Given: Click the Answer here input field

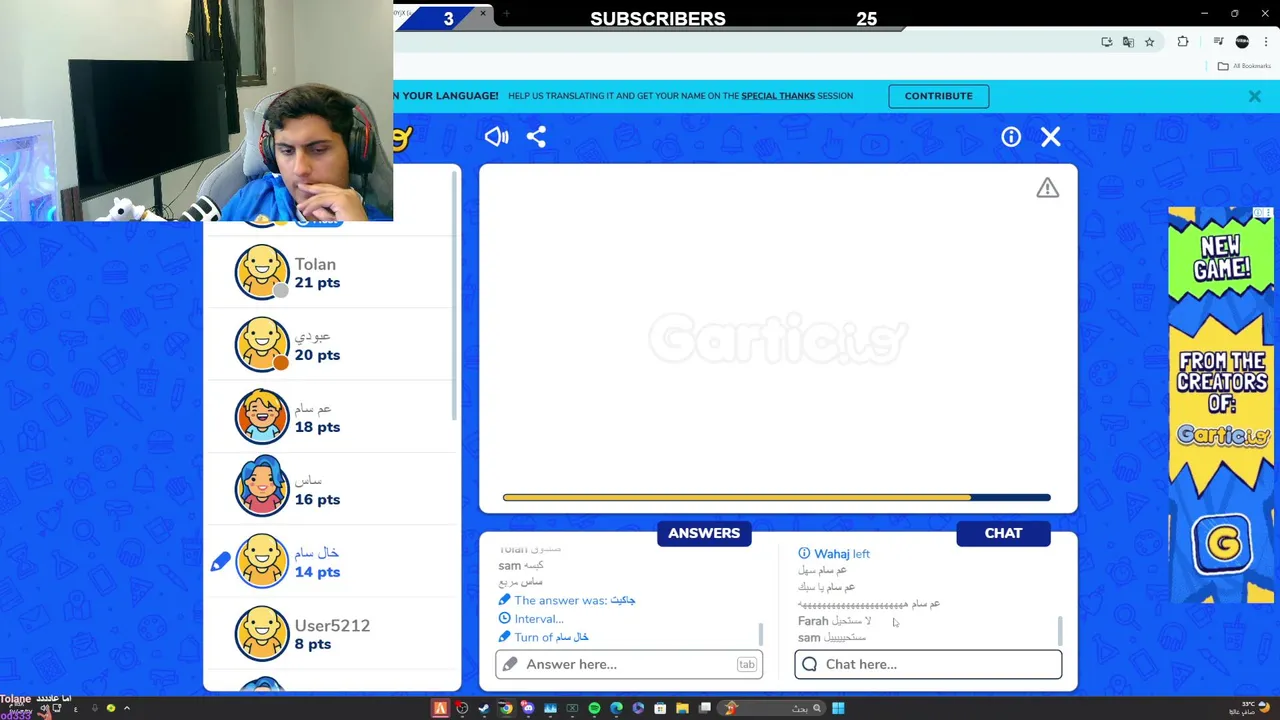Looking at the screenshot, I should pos(629,664).
